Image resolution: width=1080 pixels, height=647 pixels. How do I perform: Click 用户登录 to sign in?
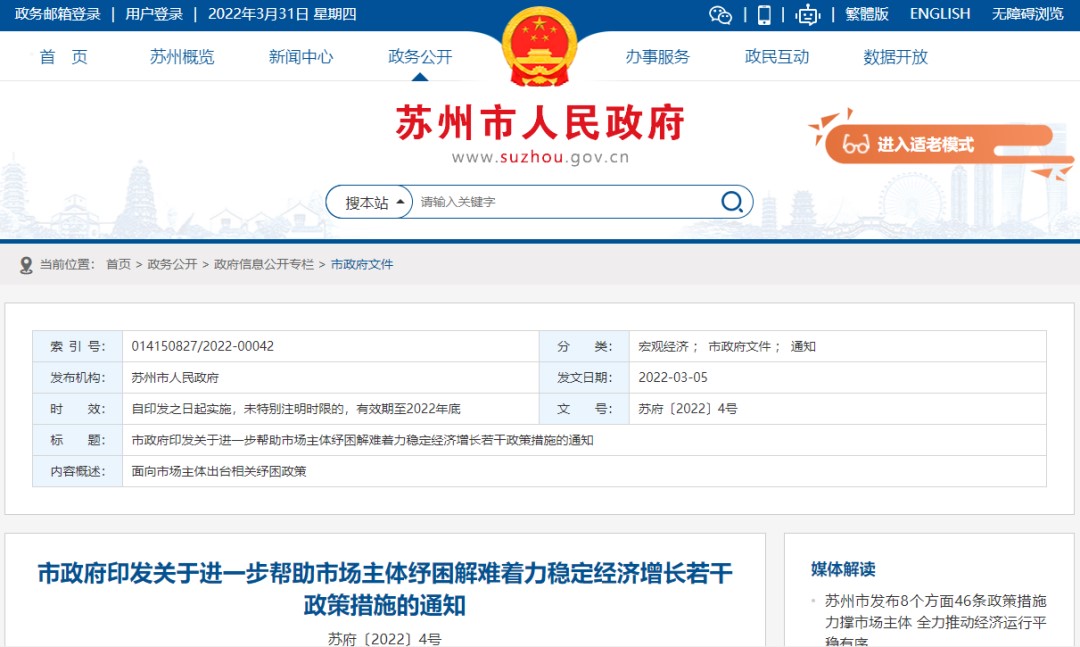point(154,14)
